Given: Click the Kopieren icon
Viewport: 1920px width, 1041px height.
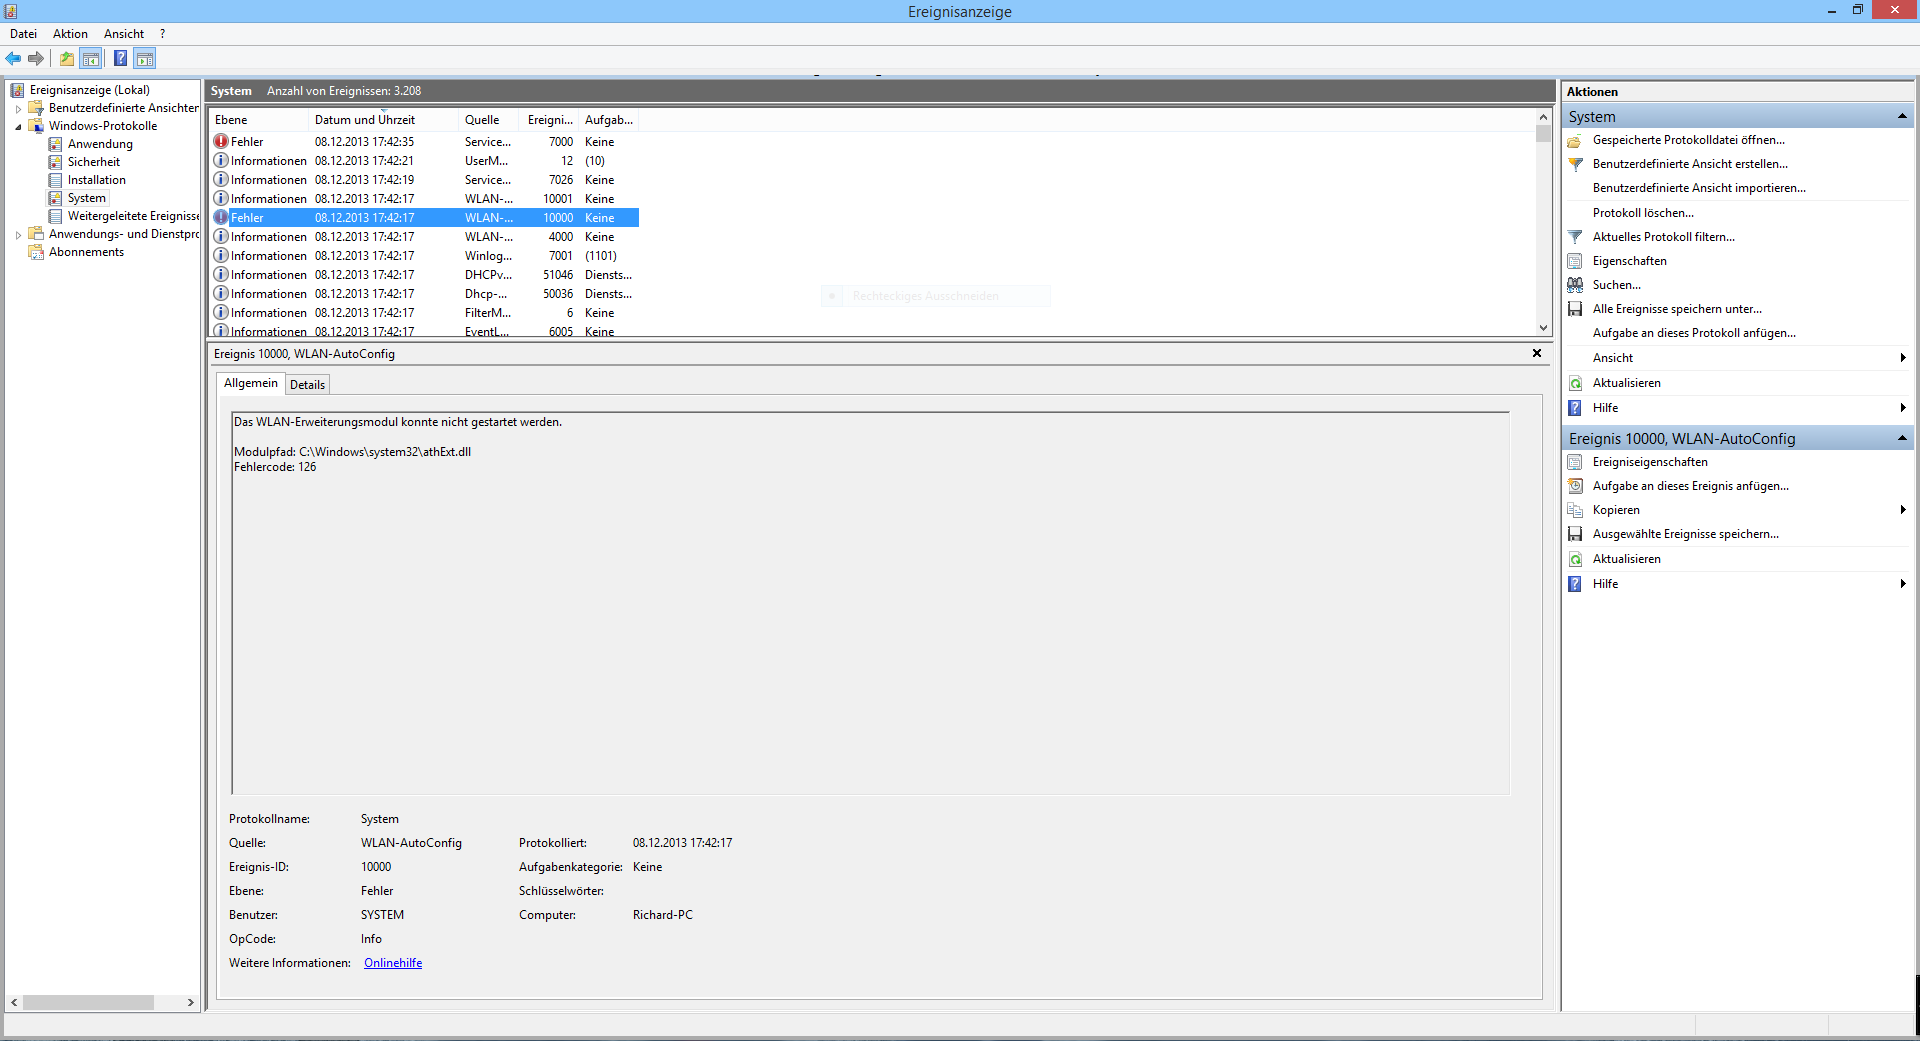Looking at the screenshot, I should [x=1575, y=510].
